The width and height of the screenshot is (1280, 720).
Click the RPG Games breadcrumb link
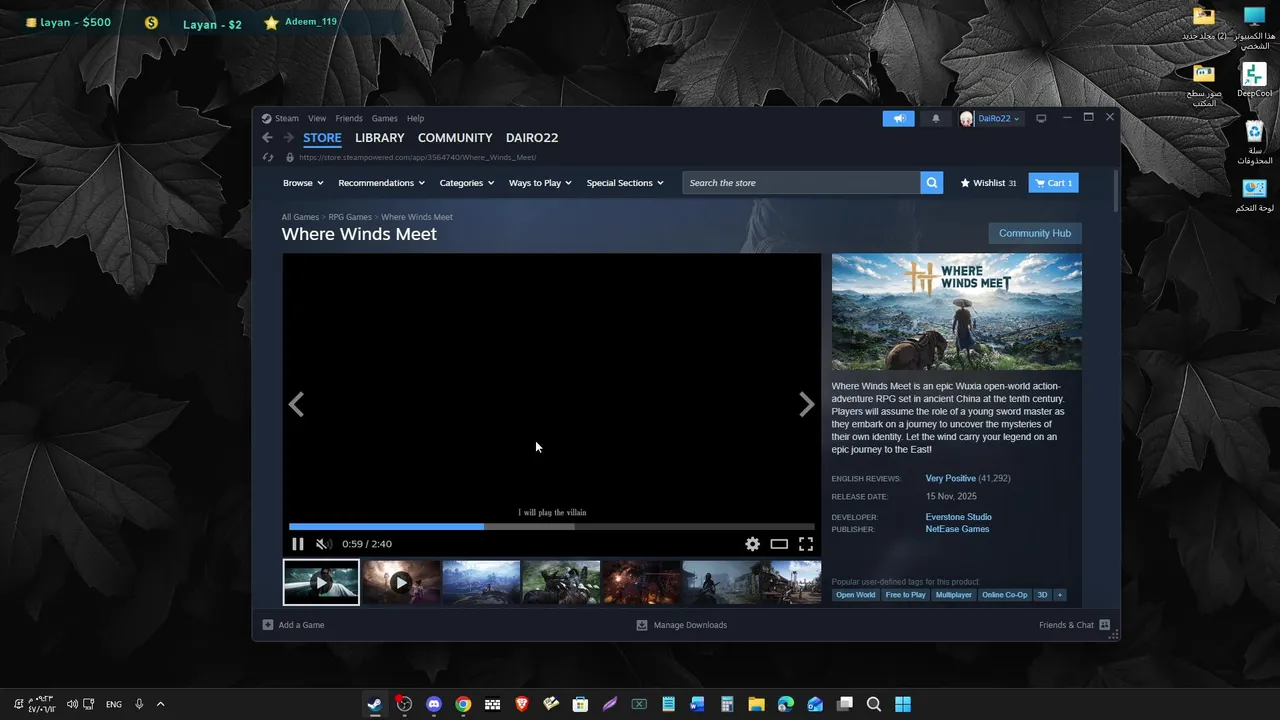point(350,217)
